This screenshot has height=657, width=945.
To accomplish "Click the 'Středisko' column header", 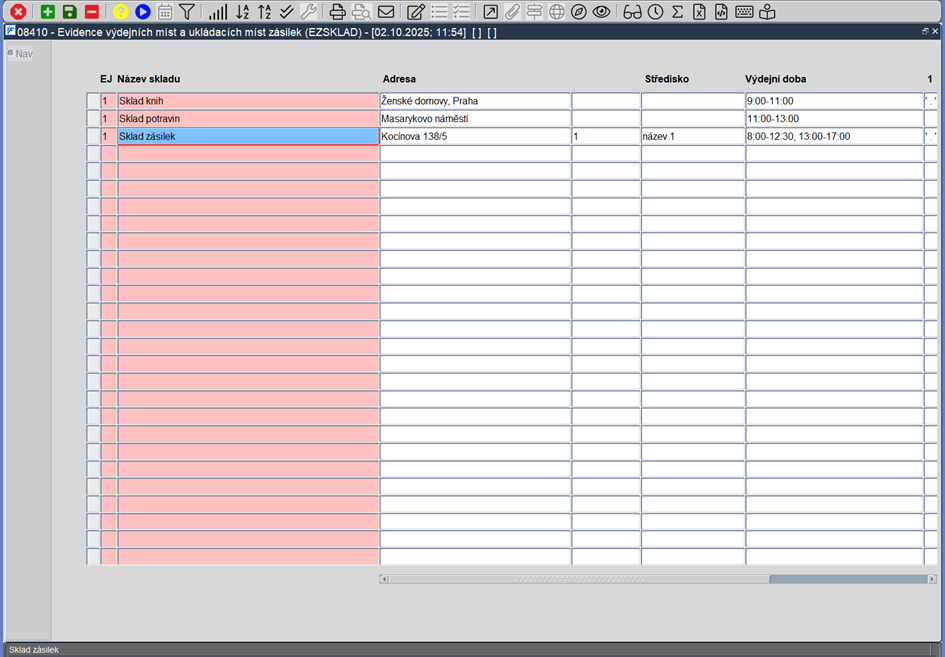I will [667, 79].
